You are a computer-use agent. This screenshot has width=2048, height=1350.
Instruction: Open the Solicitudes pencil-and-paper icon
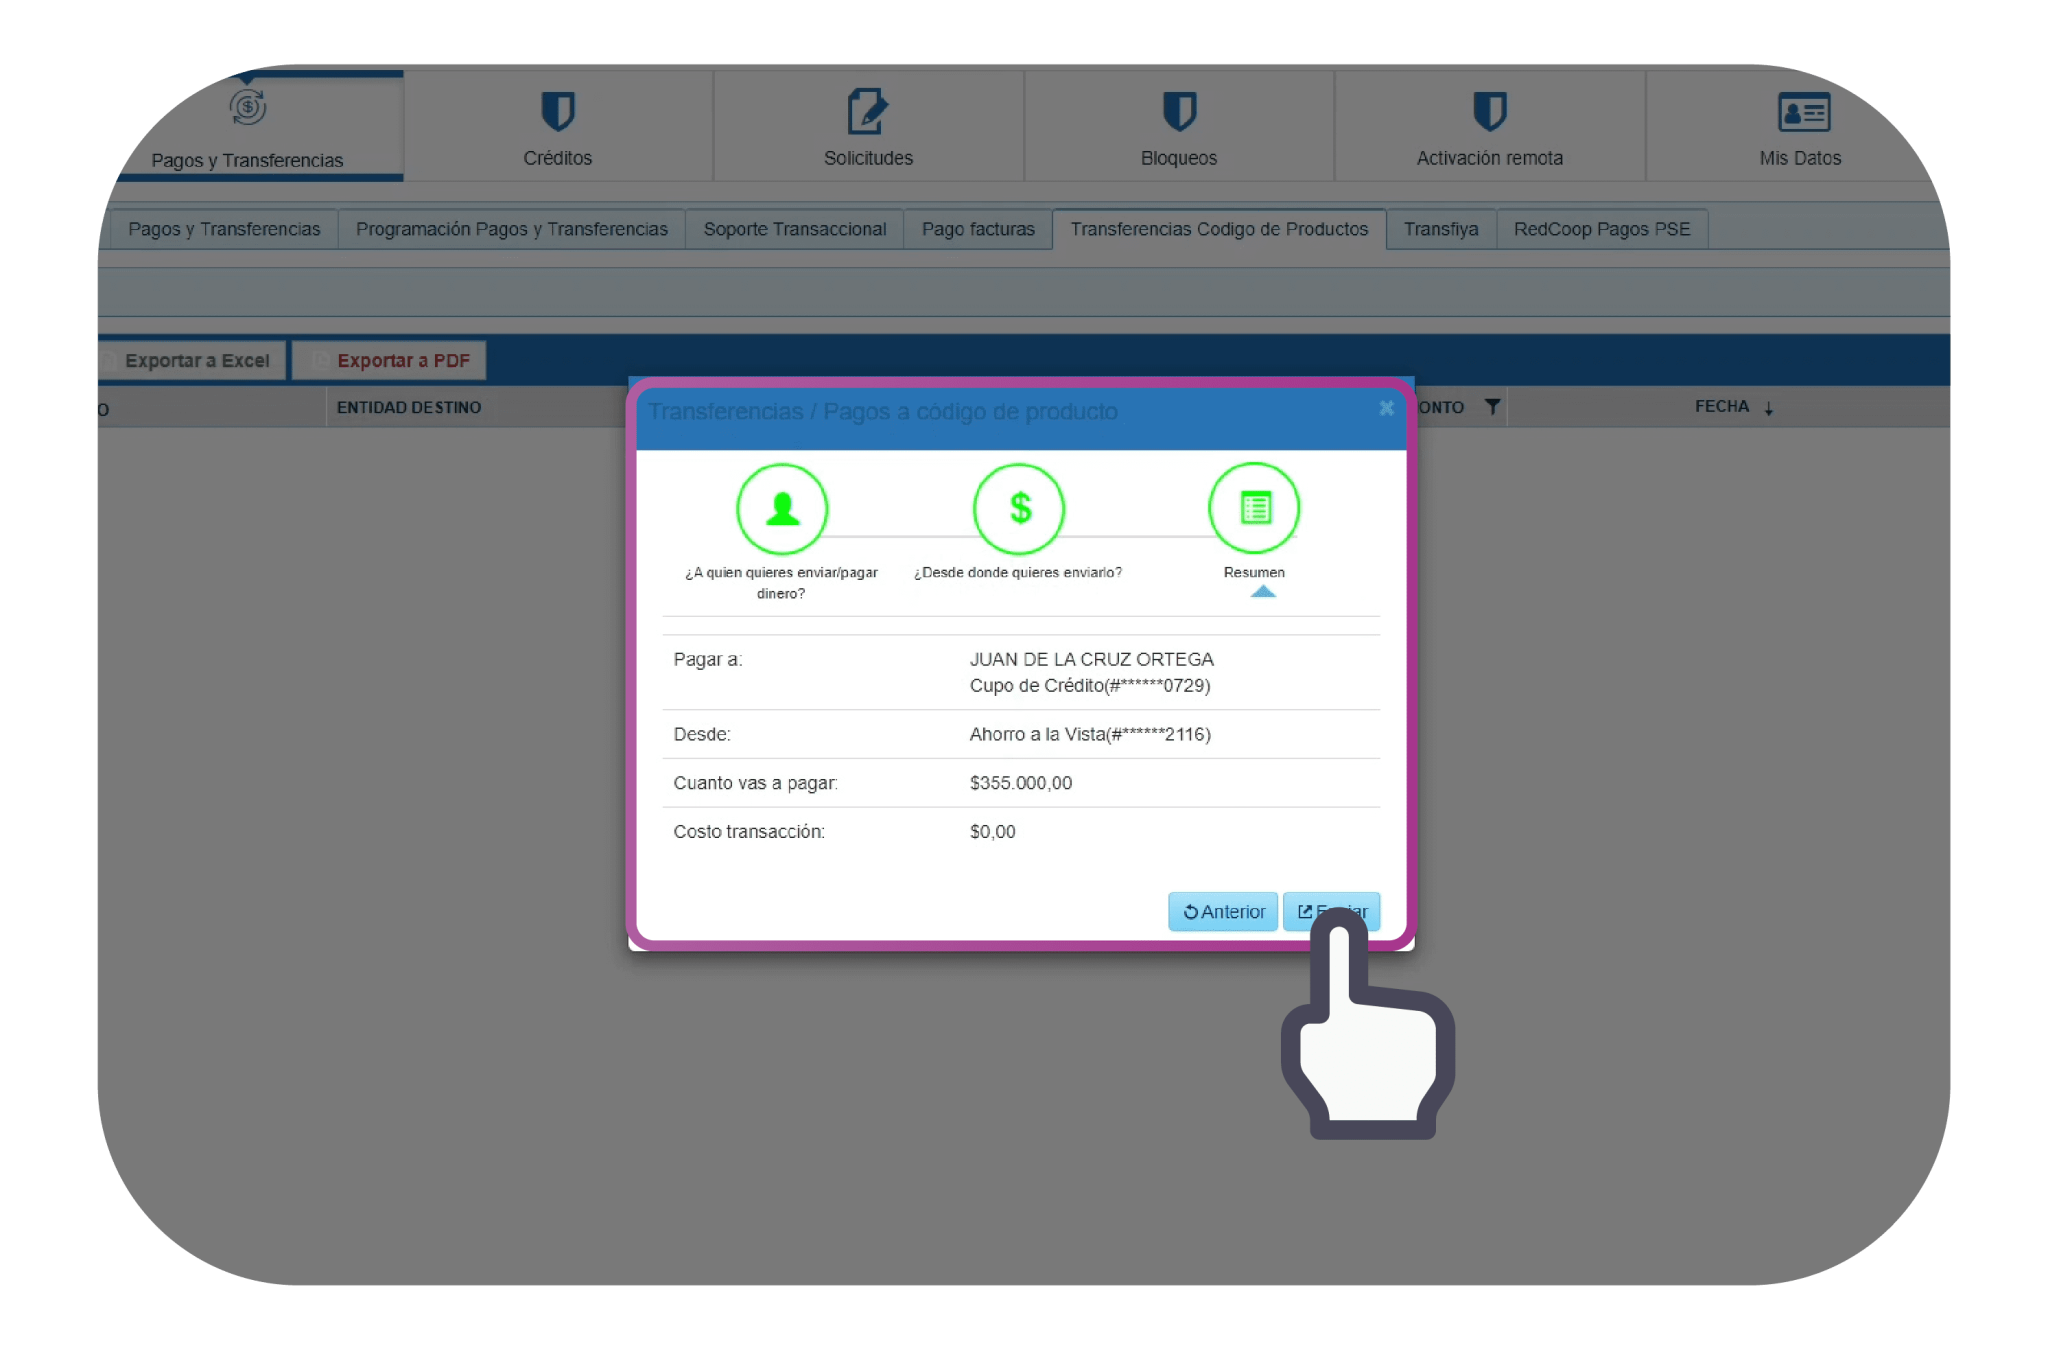click(x=867, y=111)
